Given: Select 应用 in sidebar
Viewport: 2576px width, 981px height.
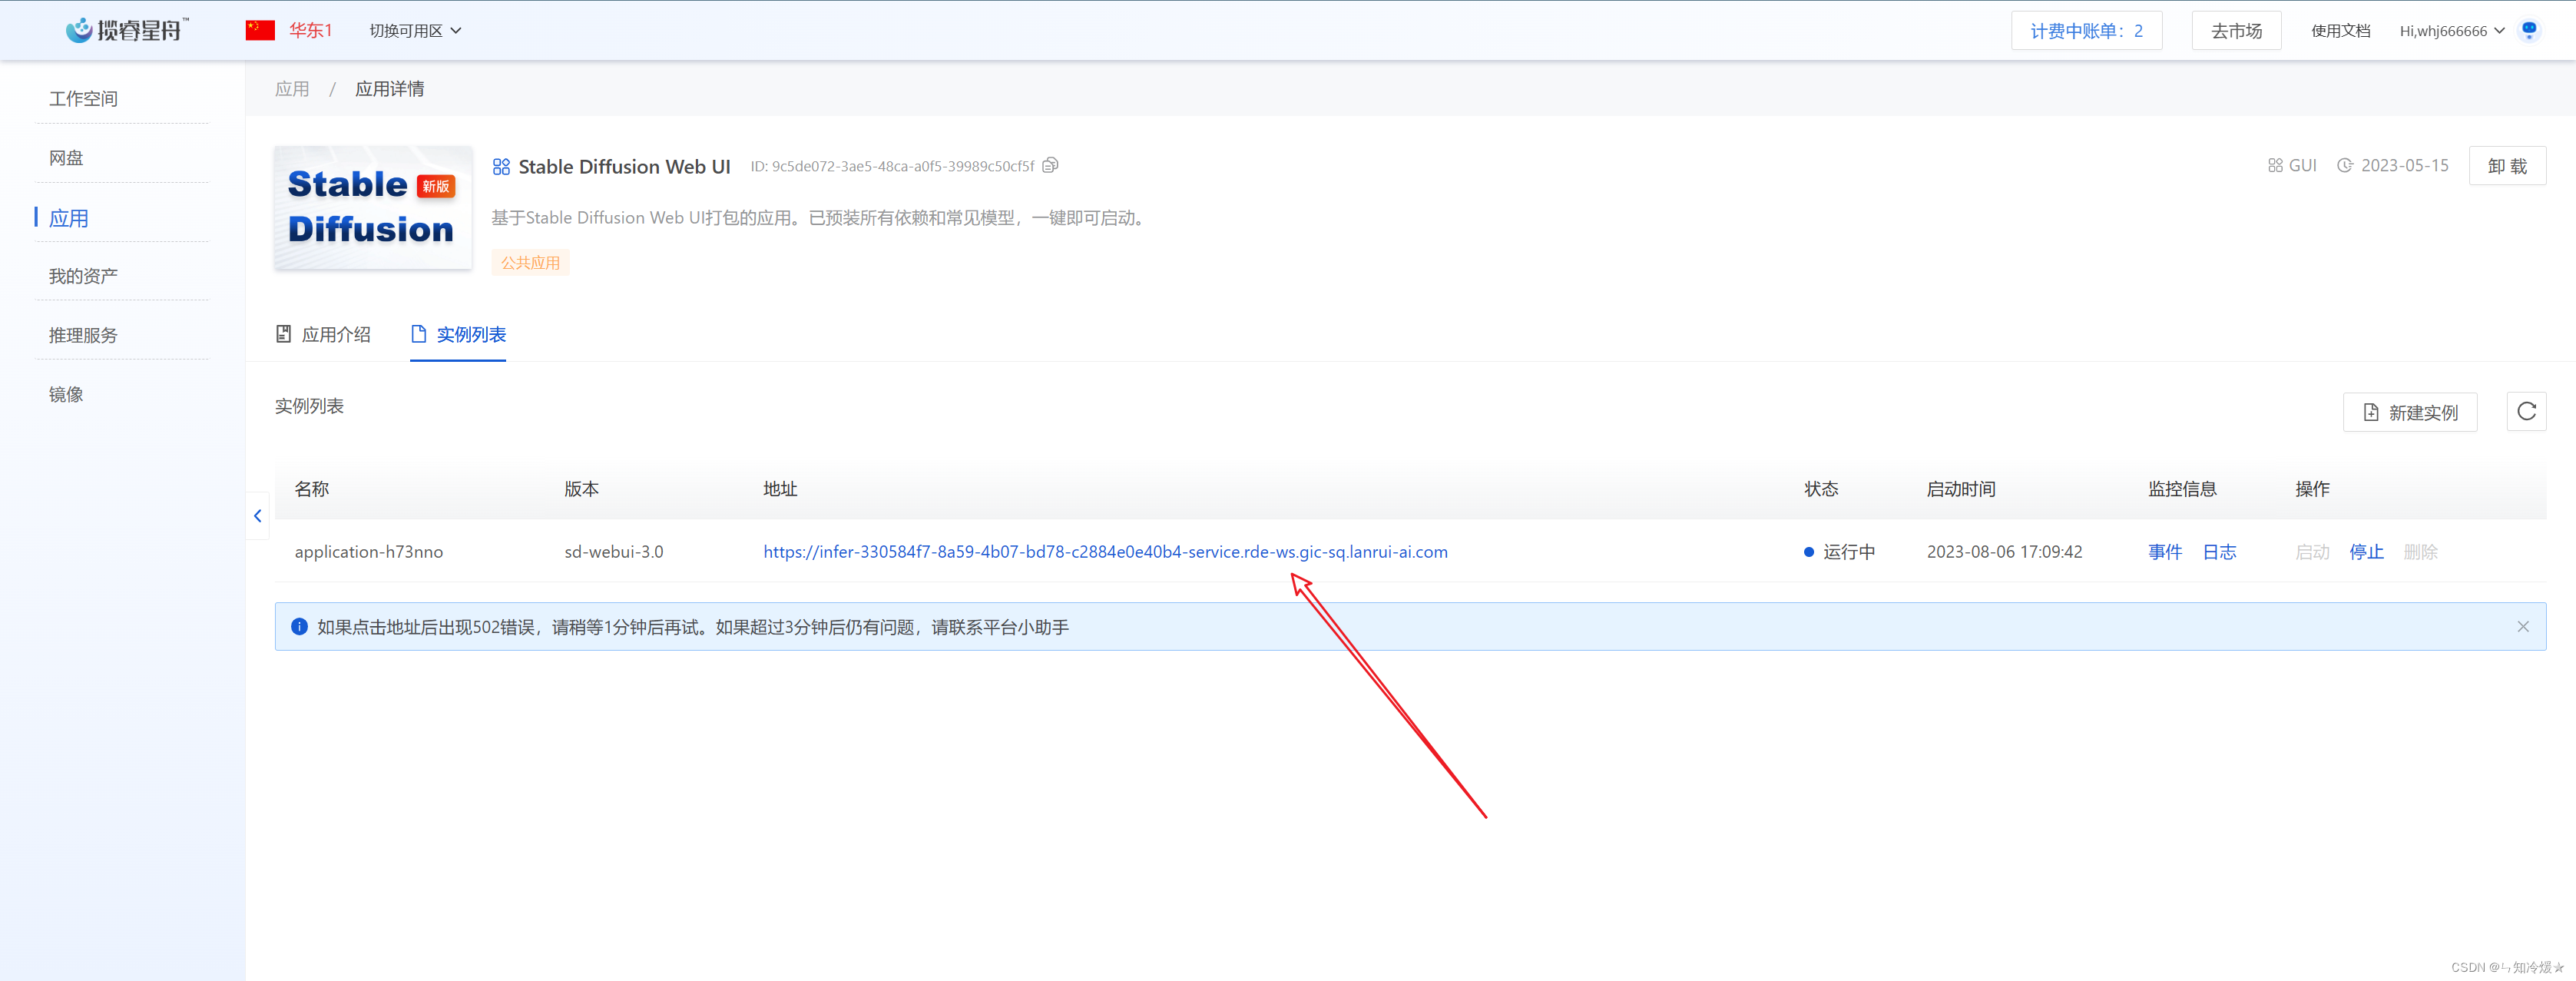Looking at the screenshot, I should click(x=69, y=218).
